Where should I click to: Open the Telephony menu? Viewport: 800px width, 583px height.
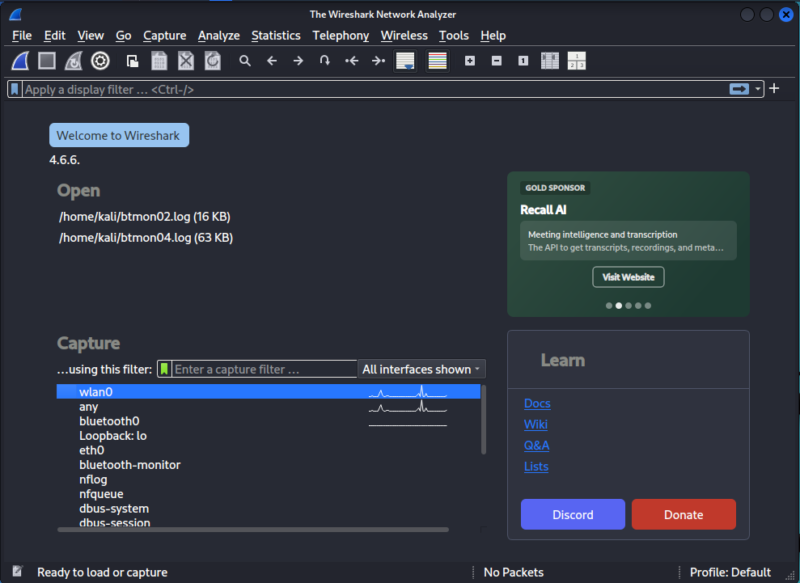pos(341,36)
